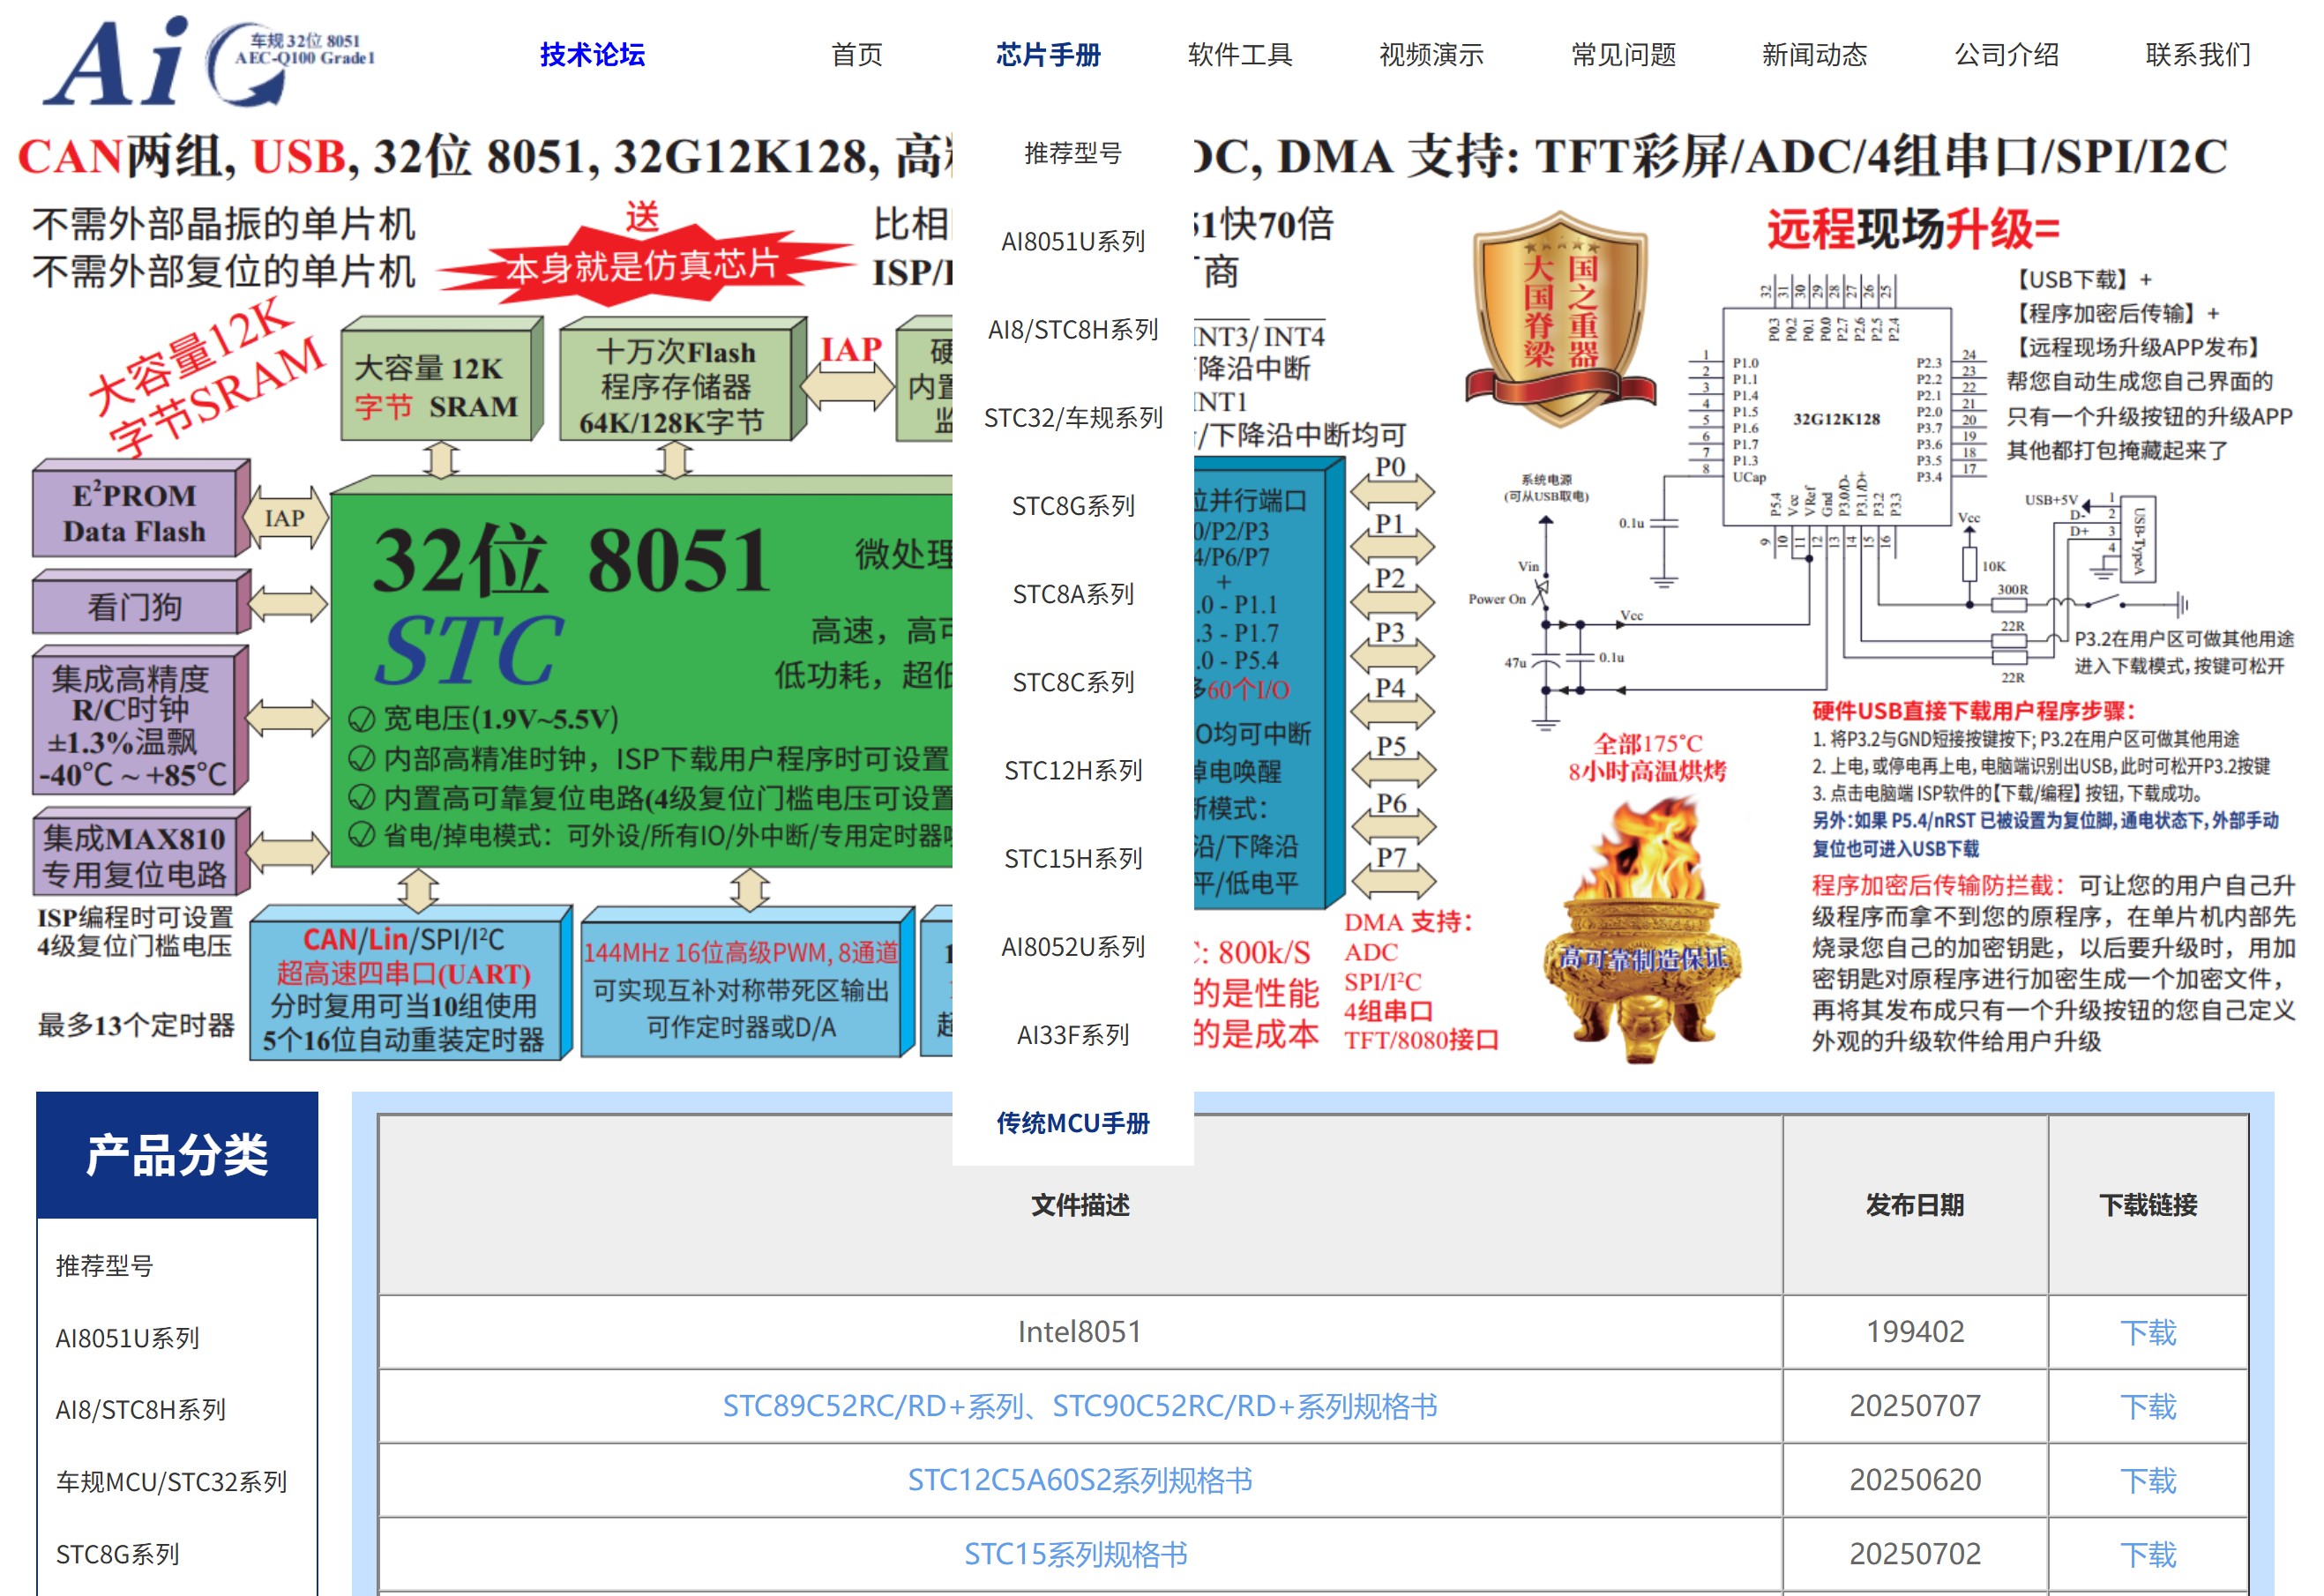Select 推荐型号 in the dropdown menu
The image size is (2324, 1596).
pyautogui.click(x=1073, y=153)
